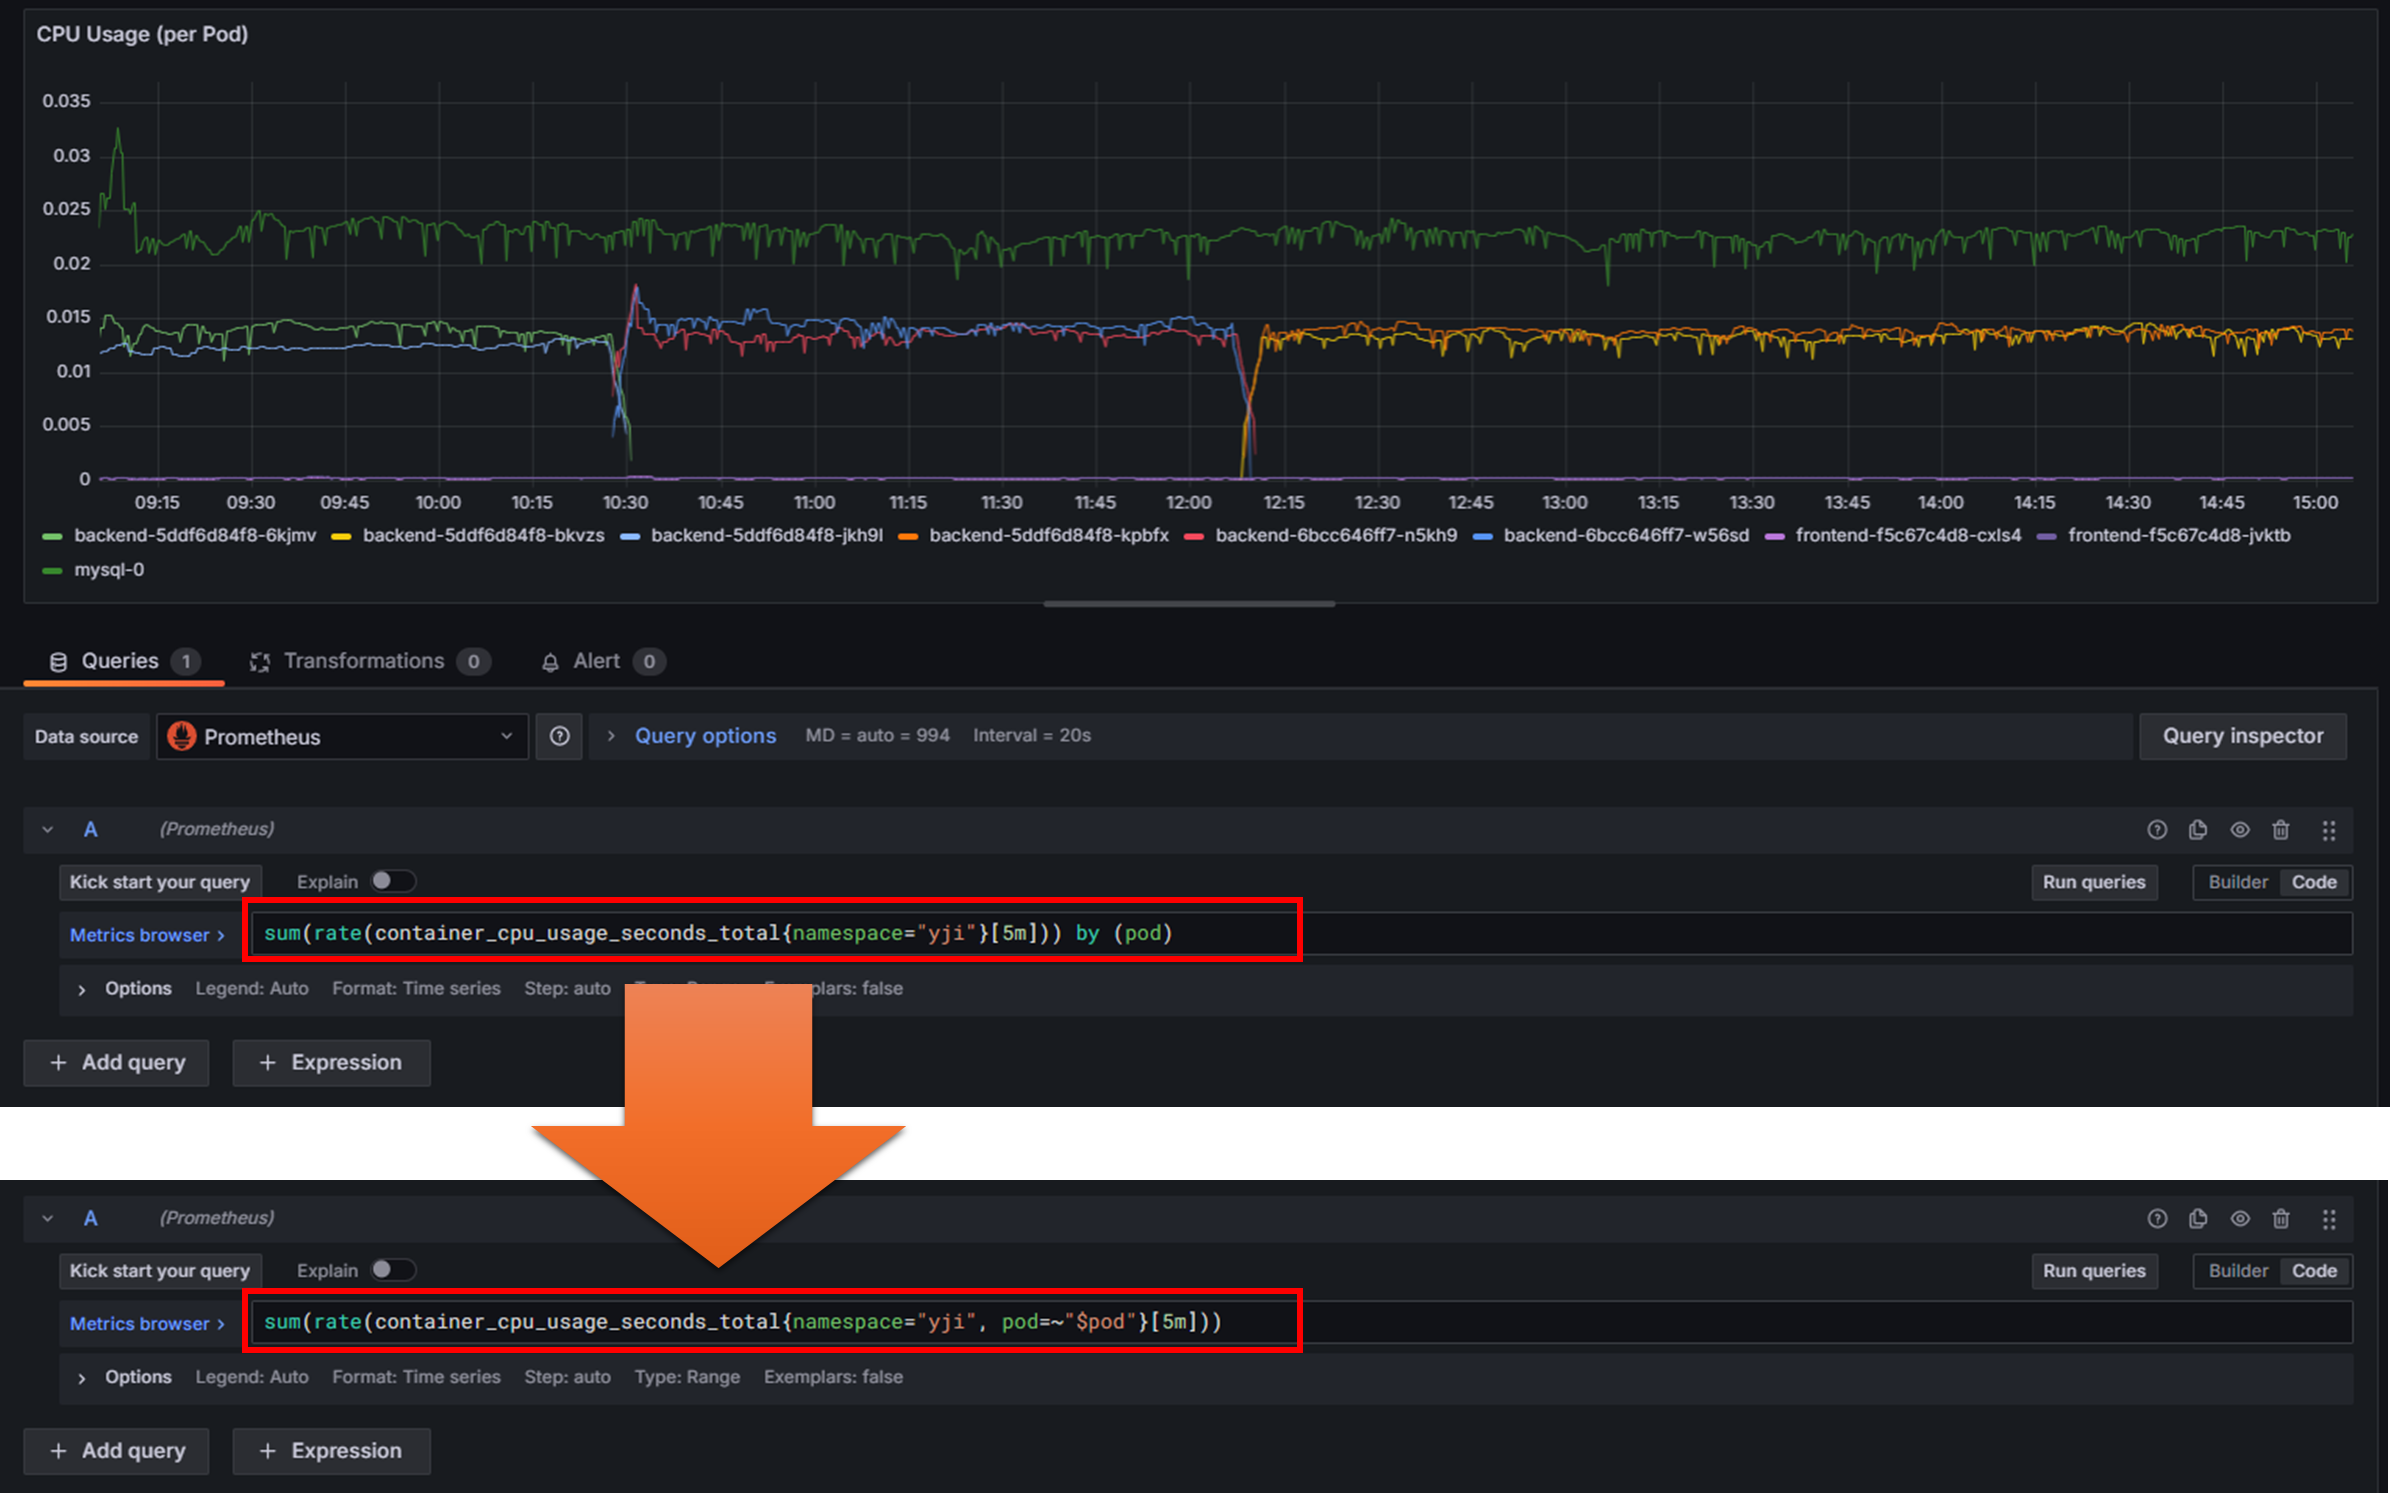The image size is (2390, 1493).
Task: Toggle the Explain switch in the bottom query
Action: click(x=391, y=1270)
